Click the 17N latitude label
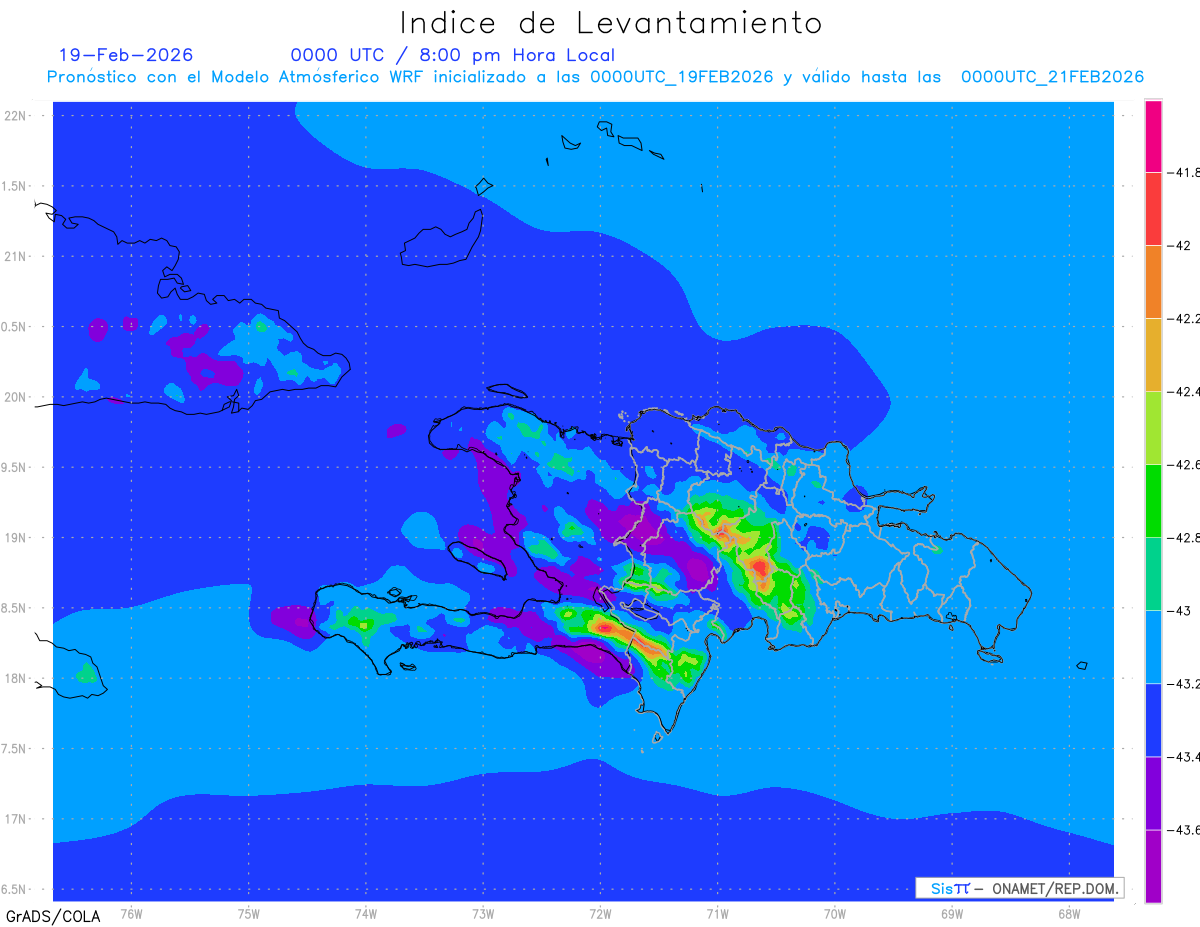Viewport: 1200px width, 927px height. point(16,820)
